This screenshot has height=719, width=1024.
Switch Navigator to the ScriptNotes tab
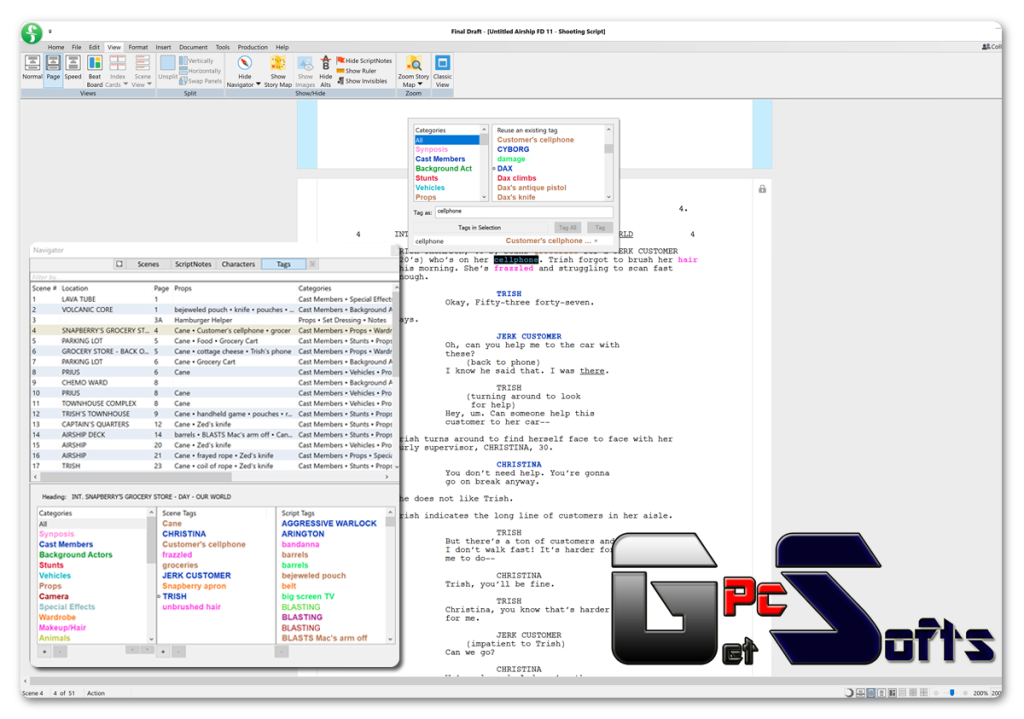(x=193, y=264)
